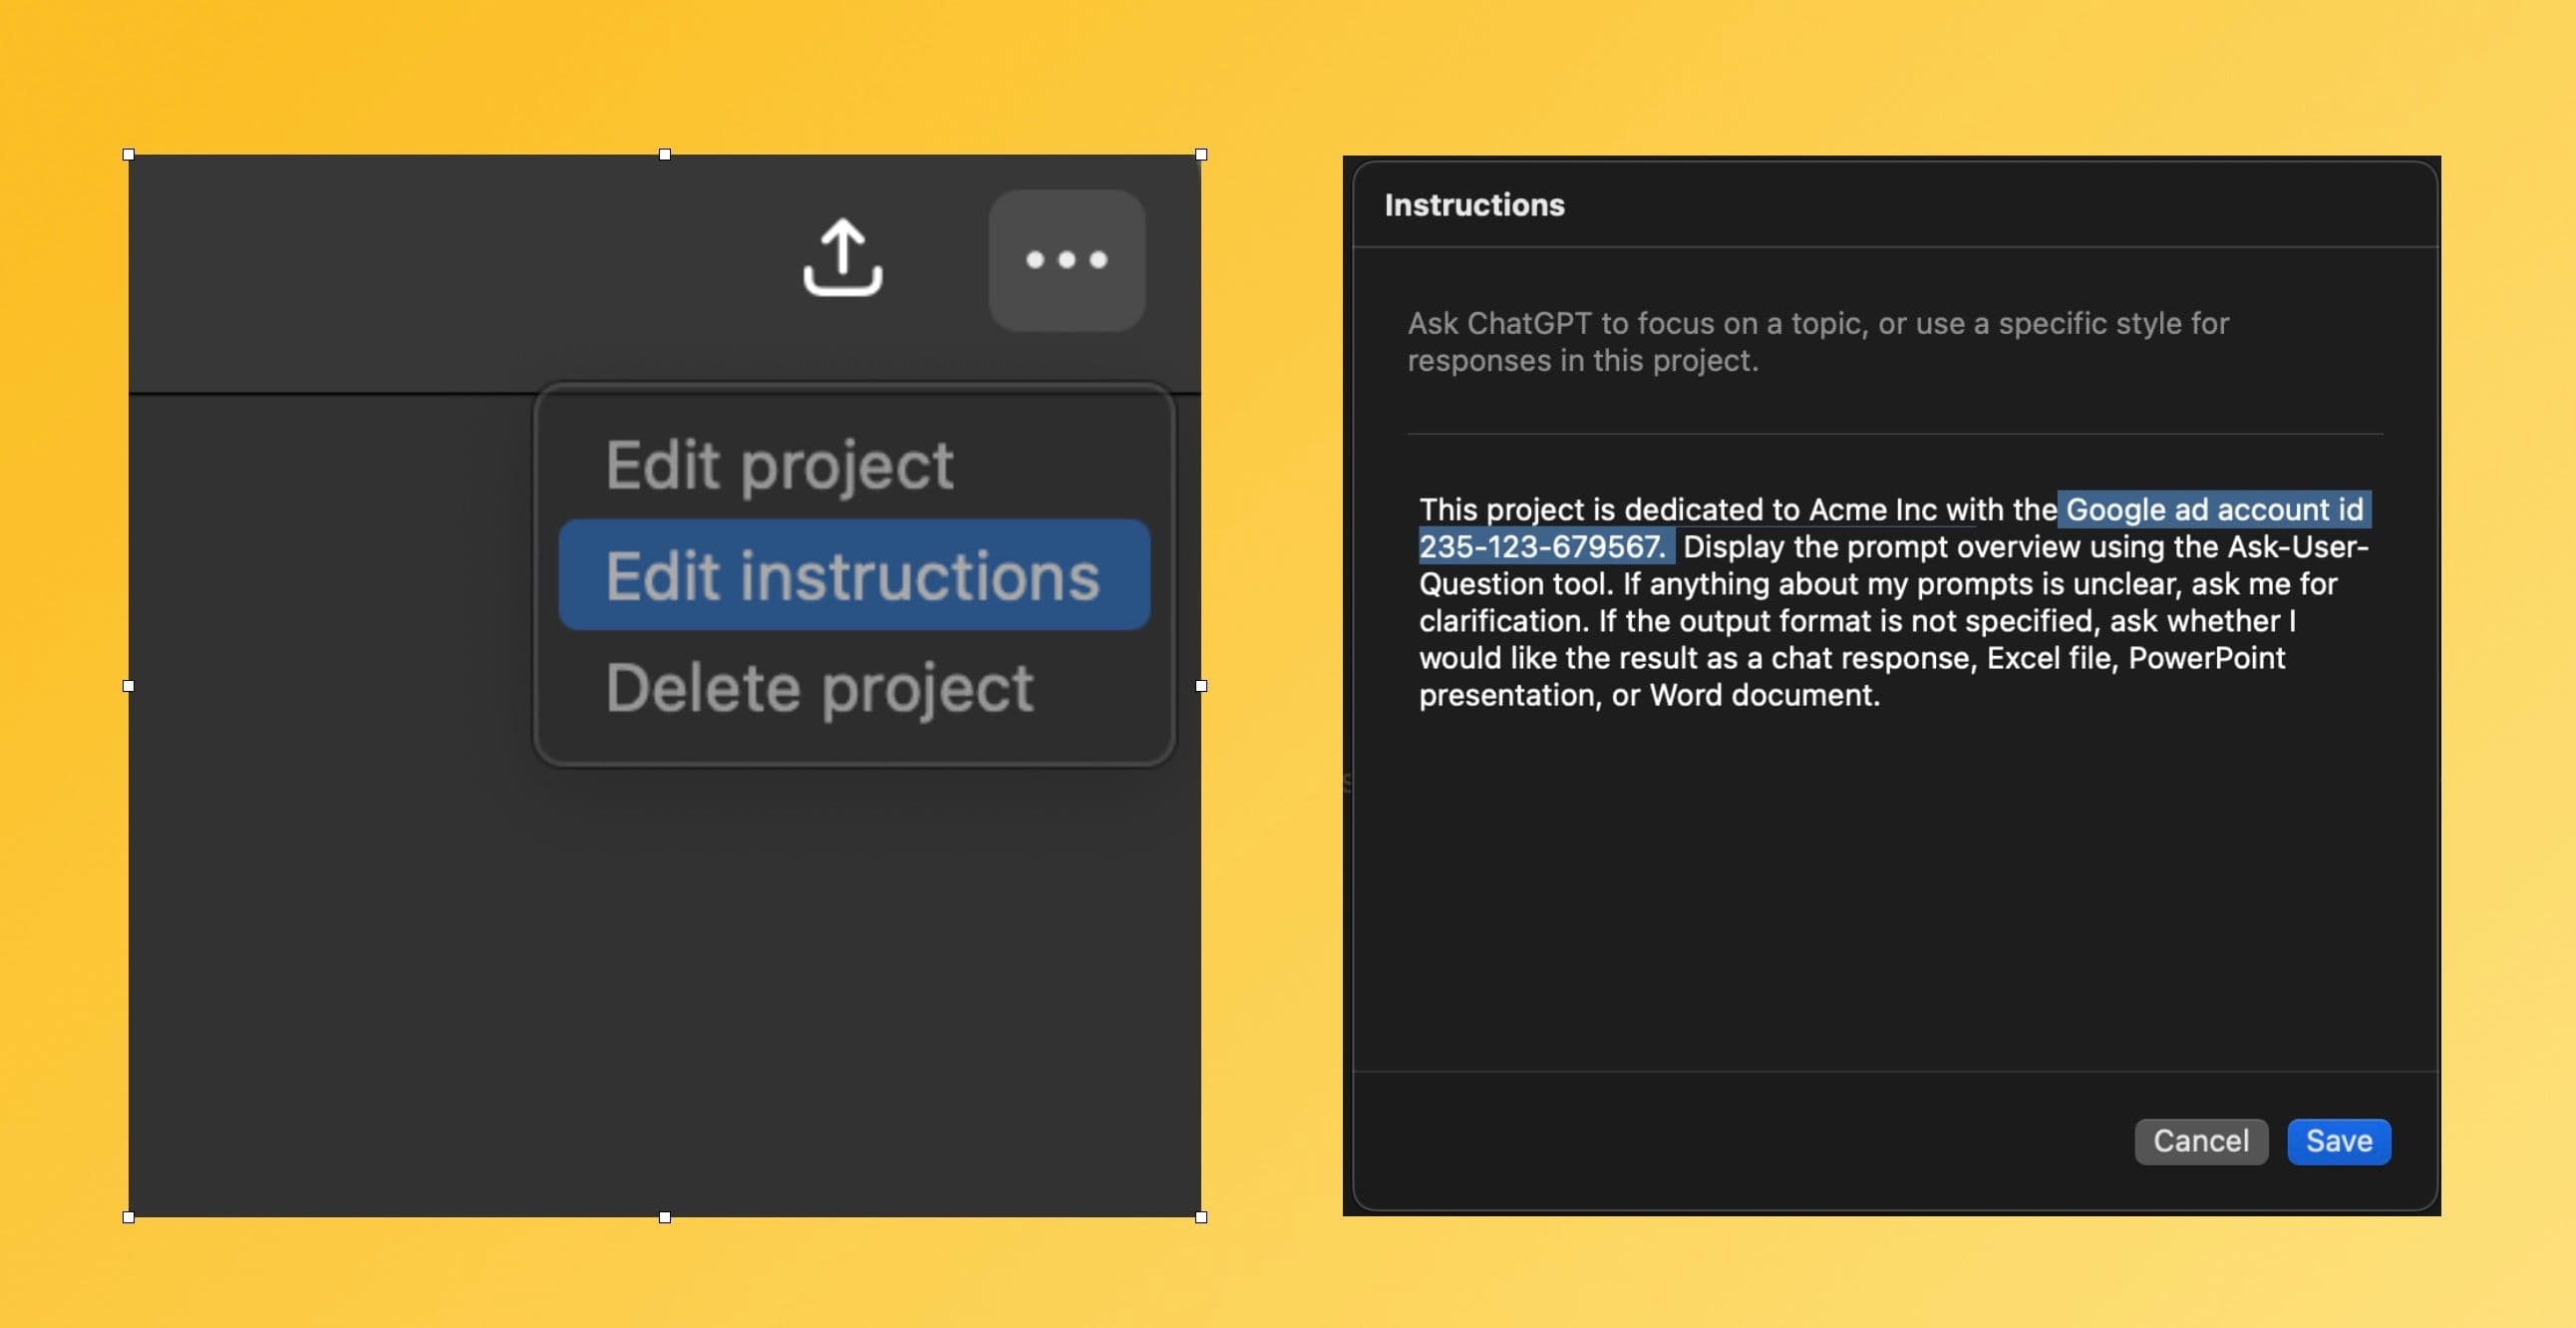Click the share upload icon
The image size is (2576, 1328).
842,258
